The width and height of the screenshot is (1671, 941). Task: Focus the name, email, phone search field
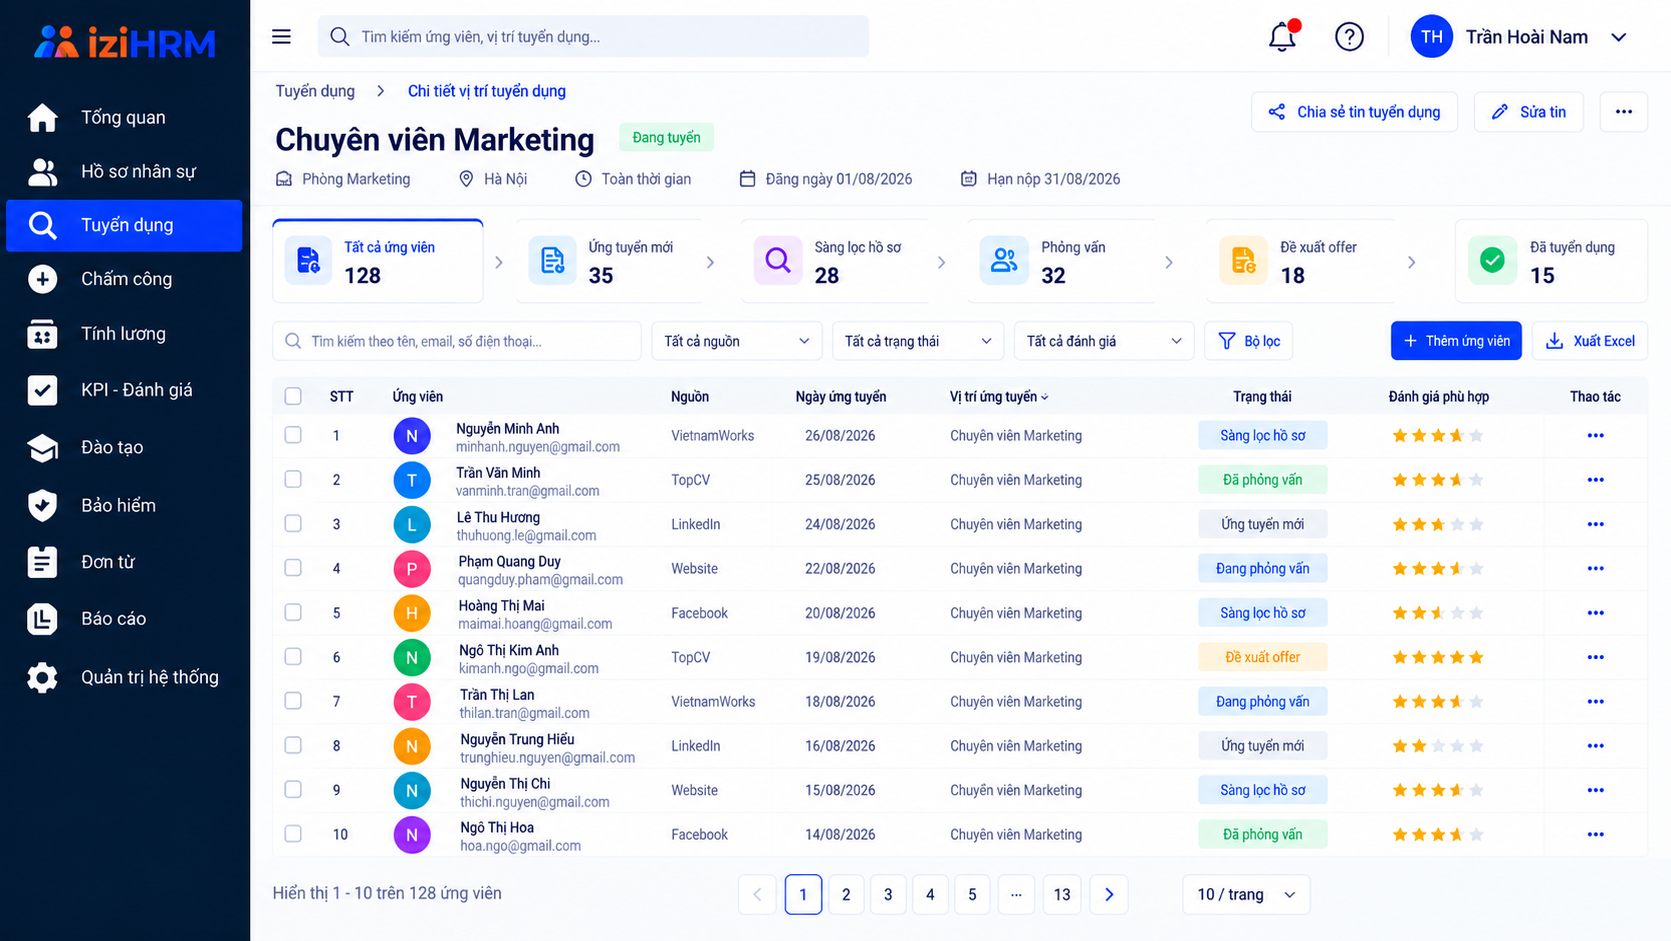pos(457,341)
